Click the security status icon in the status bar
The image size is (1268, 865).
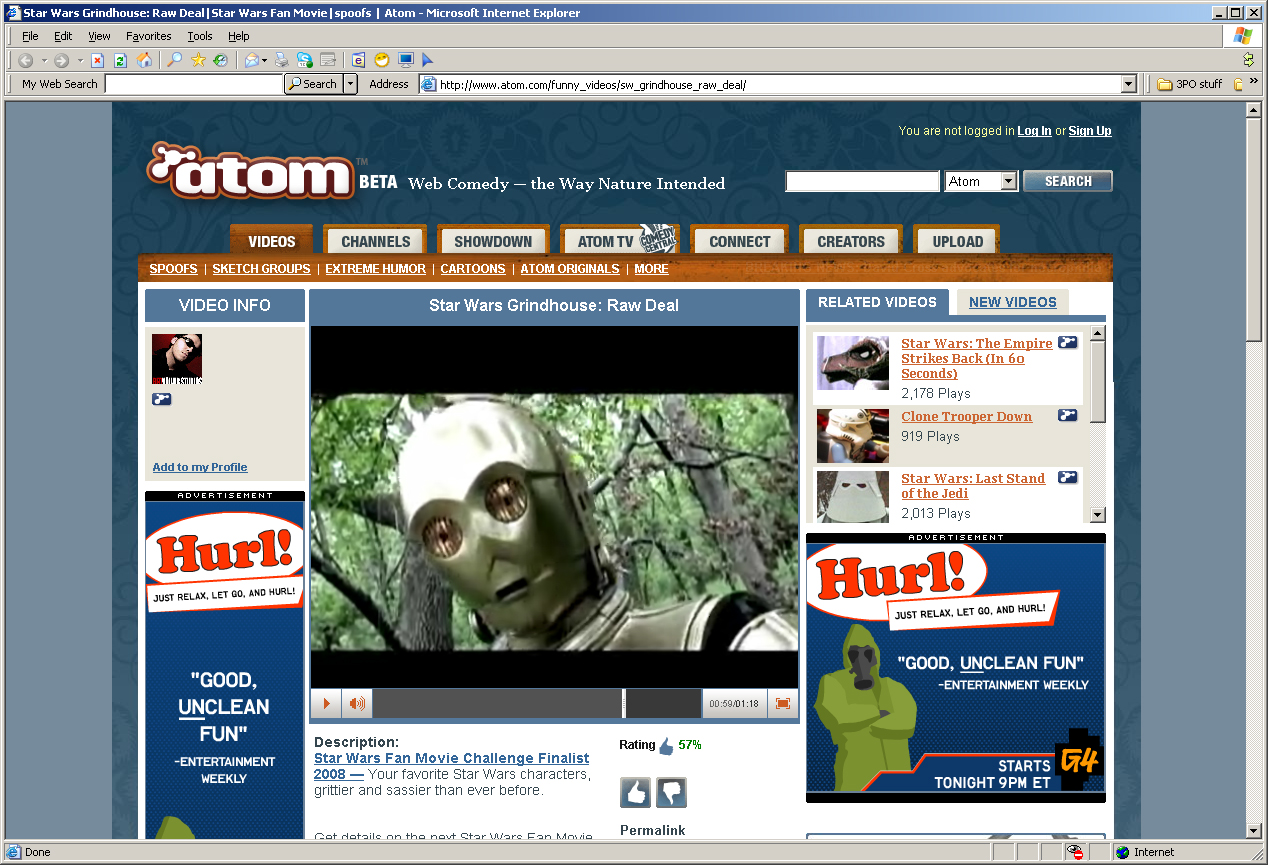(x=1075, y=852)
